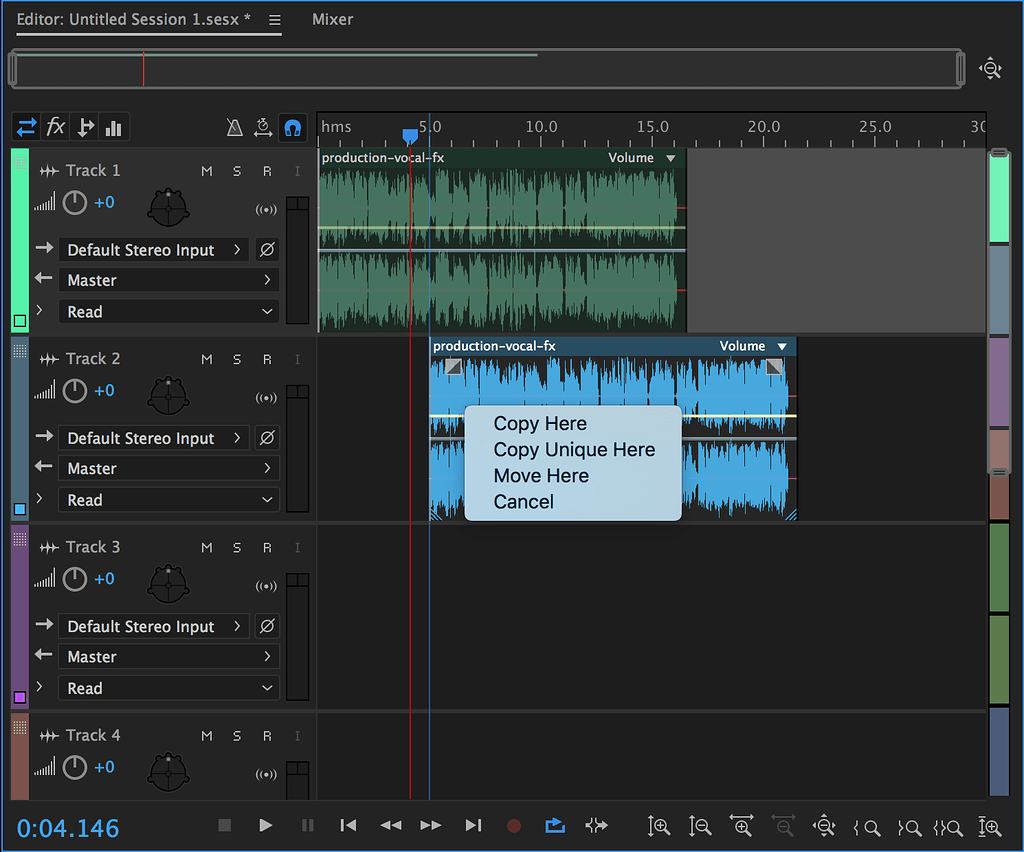Click the skip selection timer icon
Screen dimensions: 1024x852
(x=263, y=127)
